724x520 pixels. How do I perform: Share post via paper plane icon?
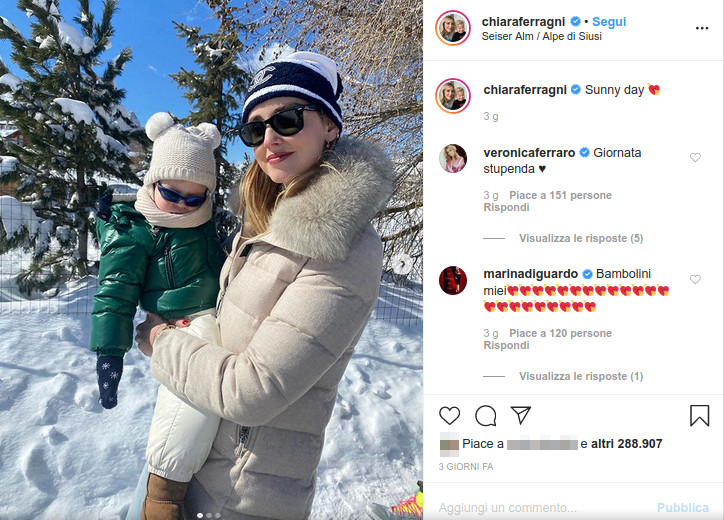(521, 415)
